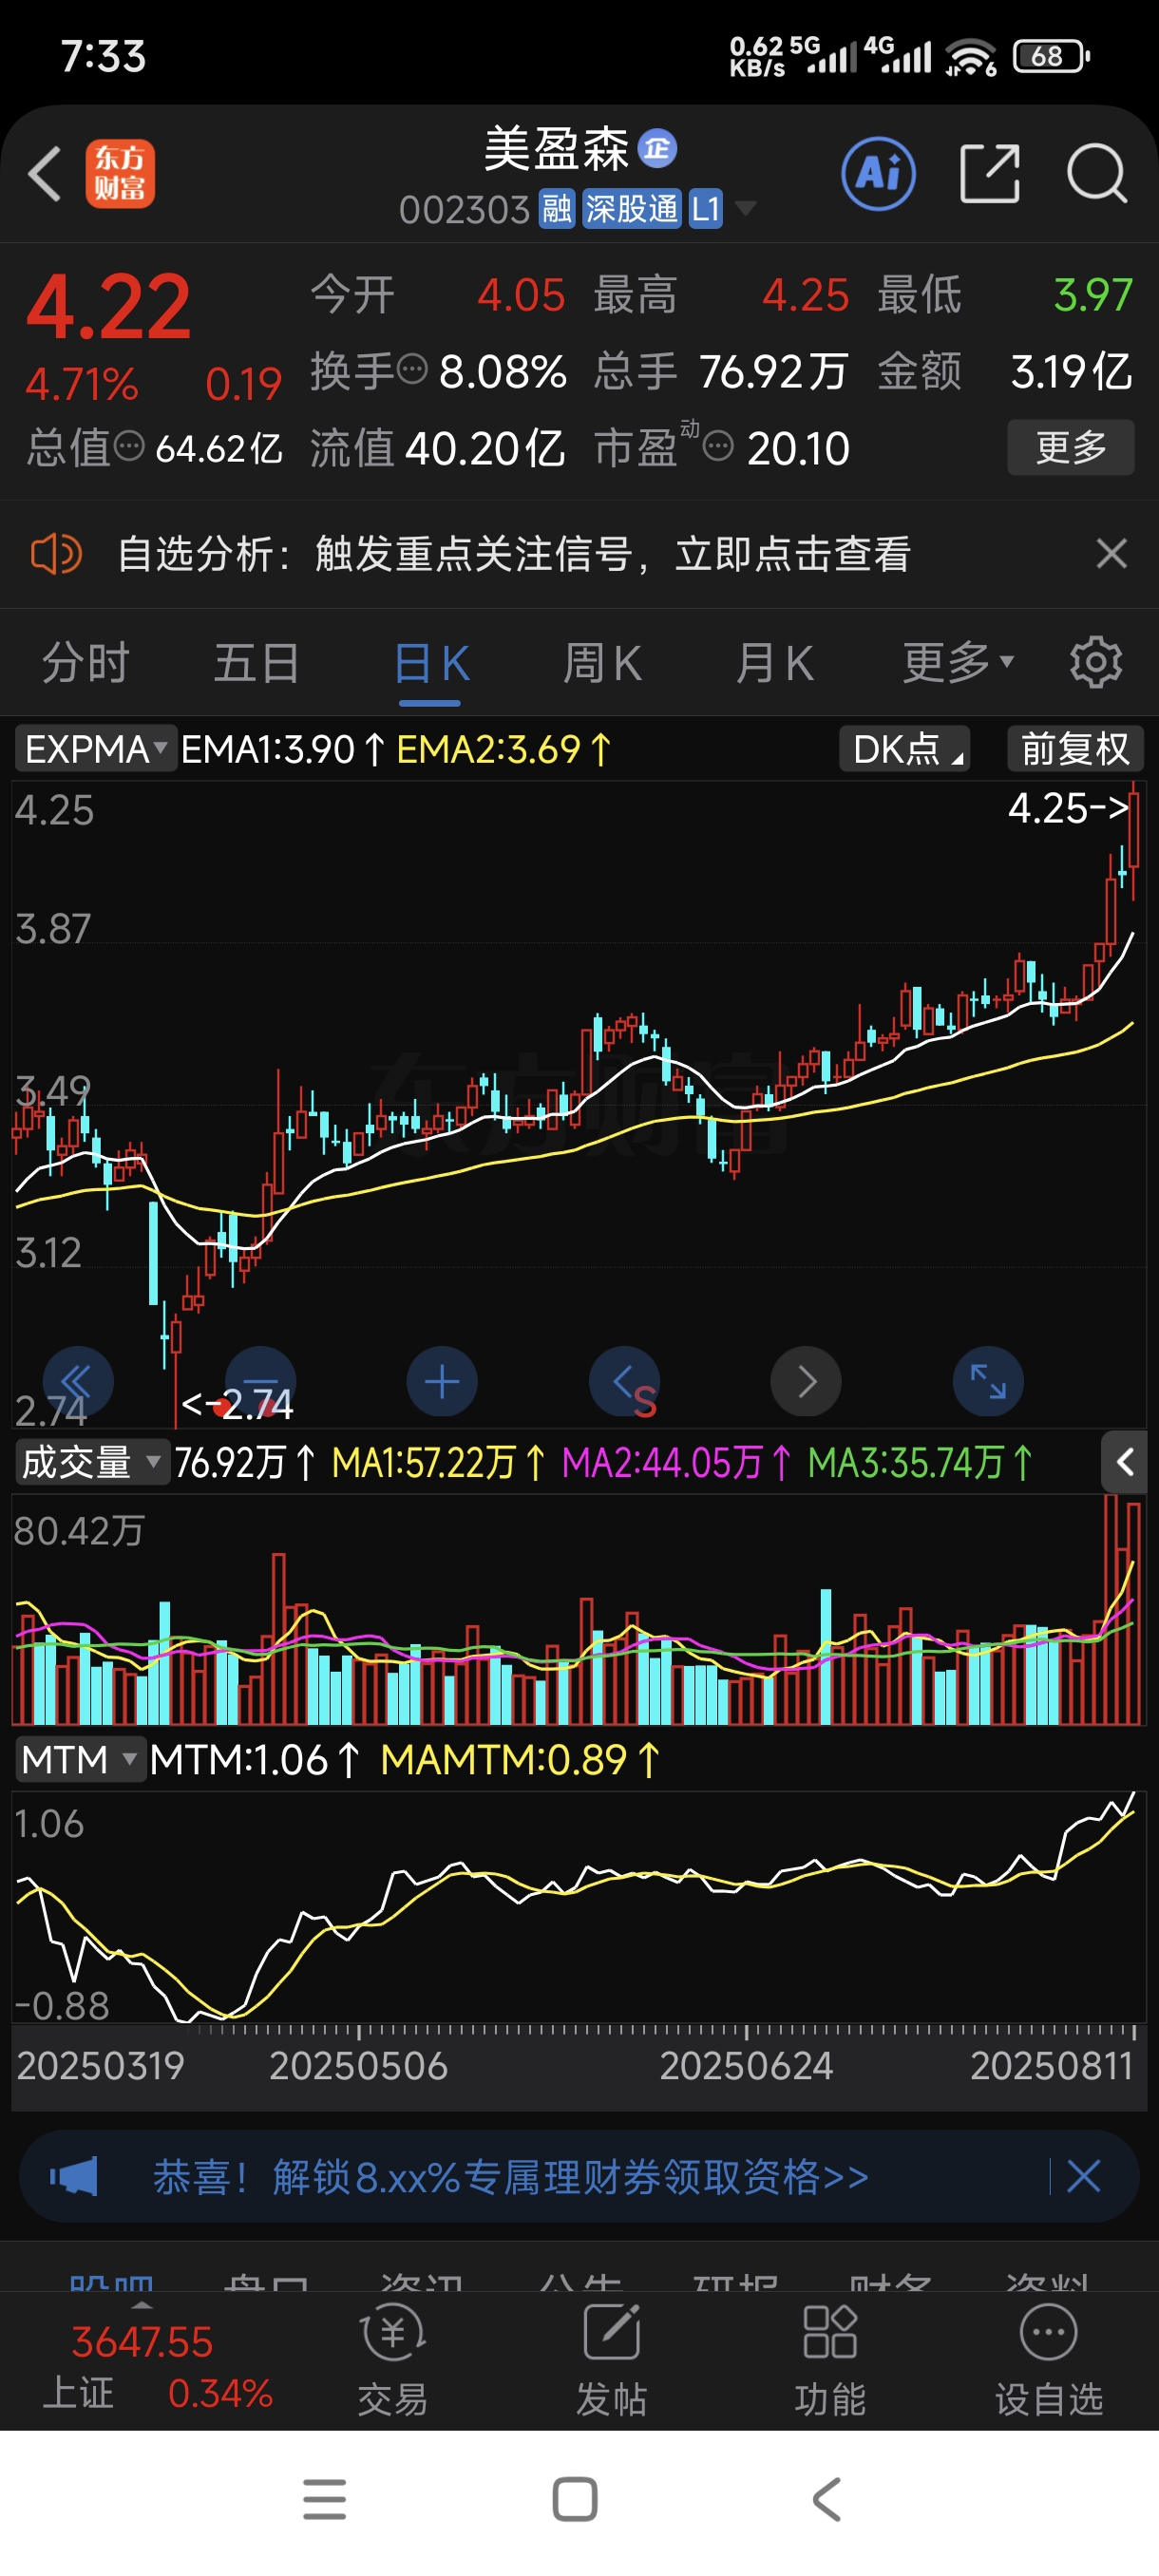1159x2576 pixels.
Task: Tap the minus zoom-out chart button
Action: [260, 1382]
